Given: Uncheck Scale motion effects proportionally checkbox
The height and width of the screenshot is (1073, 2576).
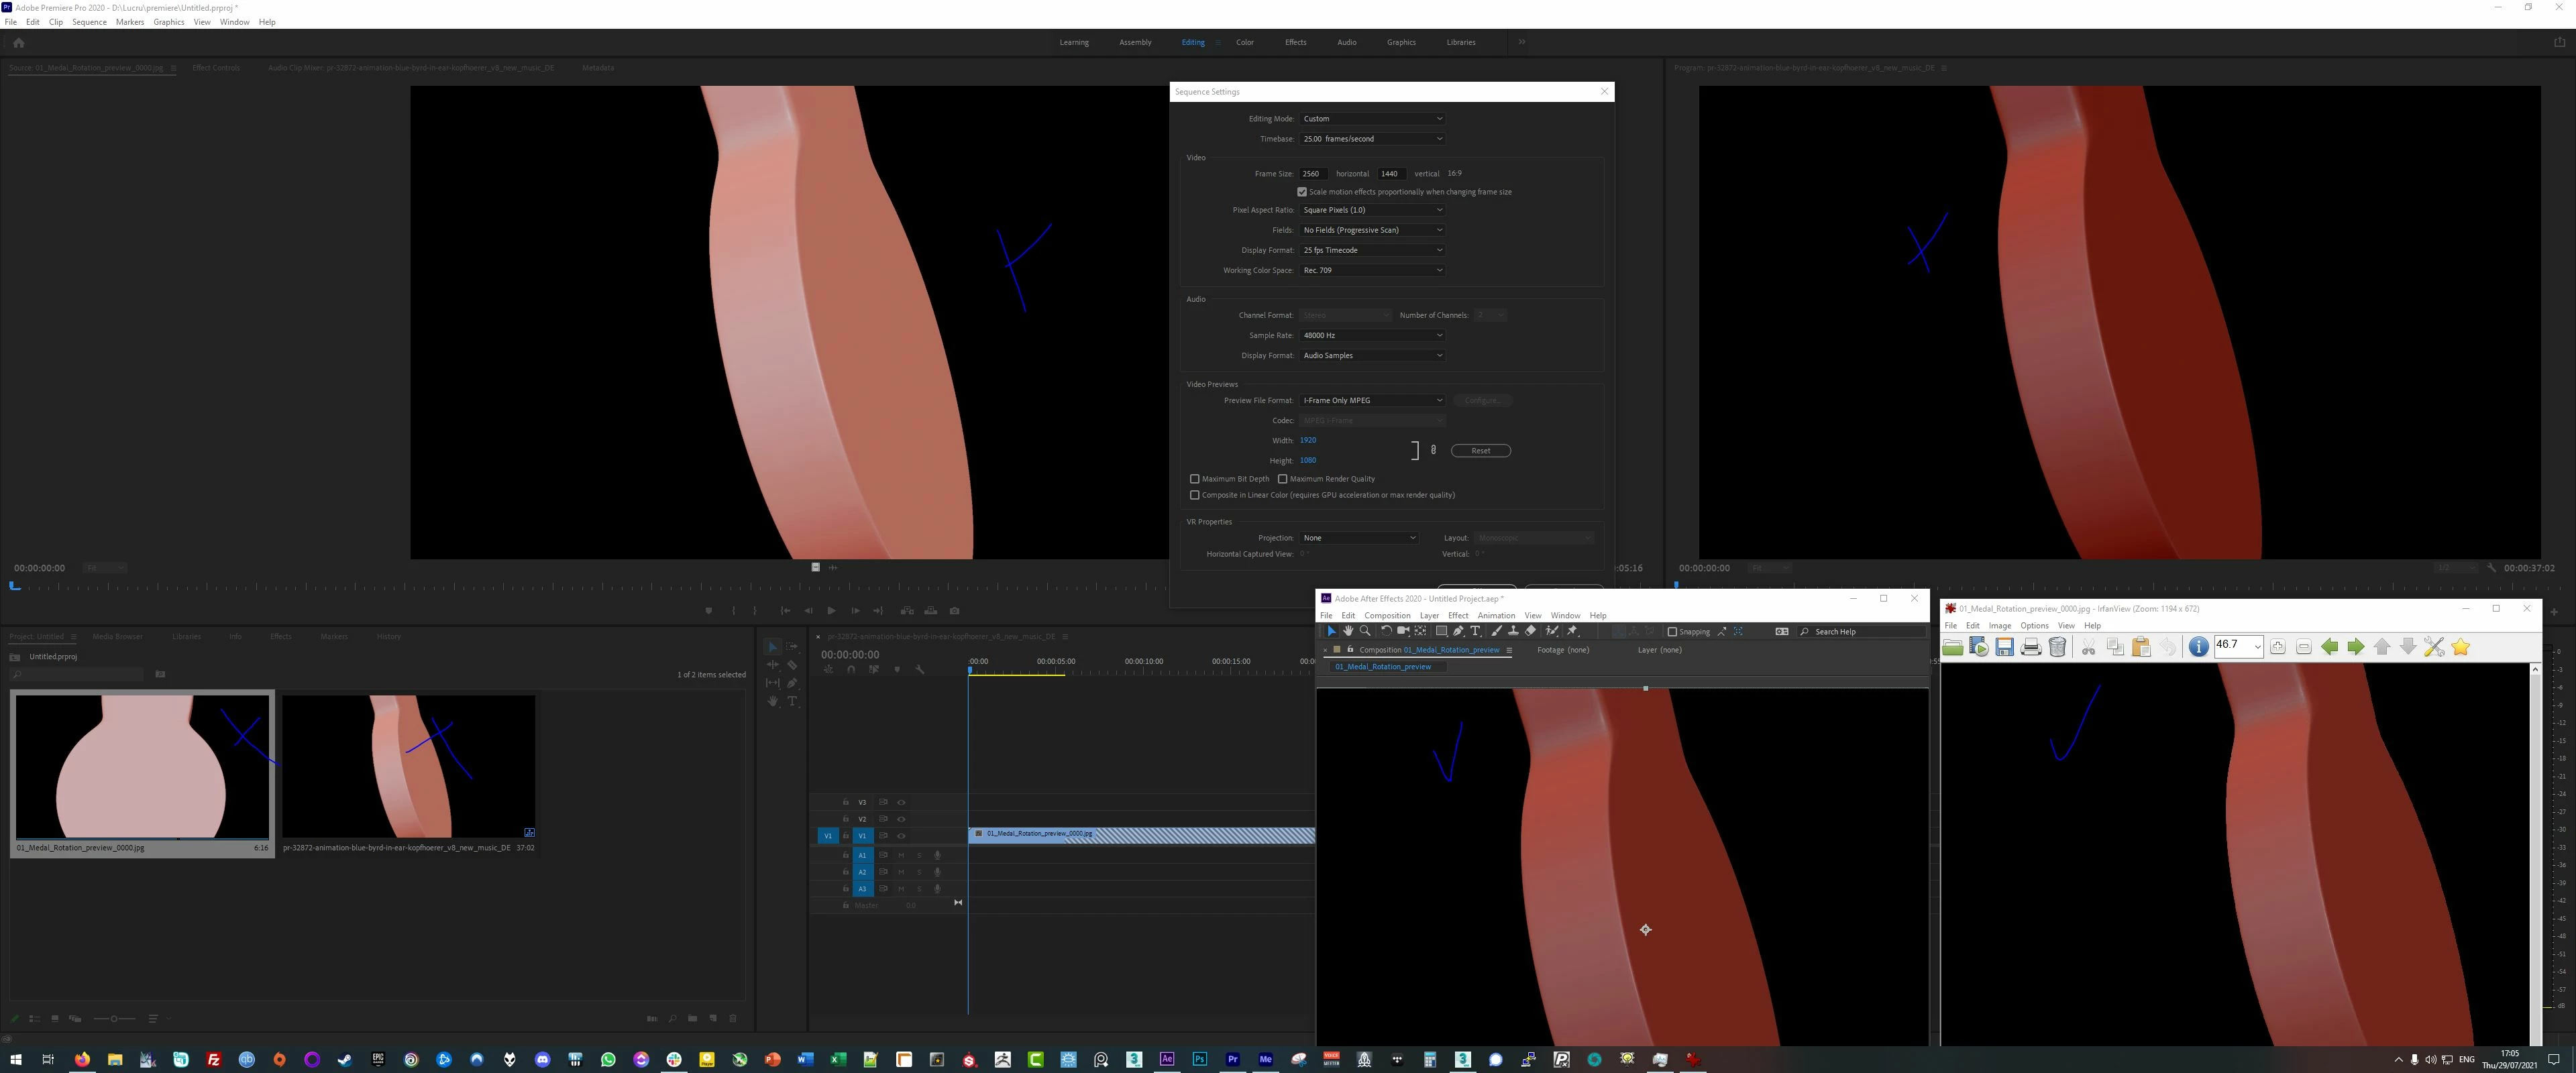Looking at the screenshot, I should tap(1302, 192).
